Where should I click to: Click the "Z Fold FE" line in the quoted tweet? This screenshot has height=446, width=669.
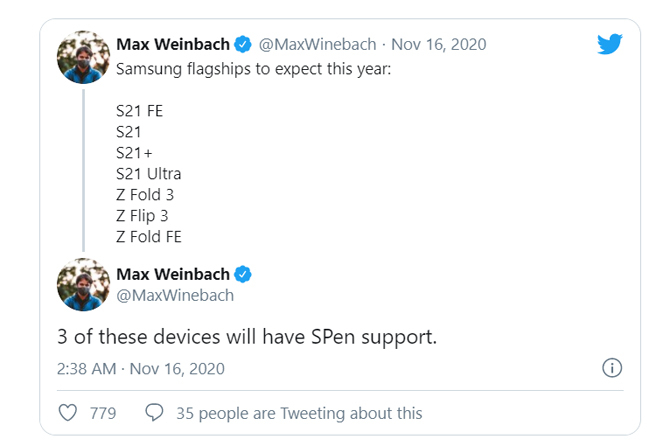tap(148, 236)
